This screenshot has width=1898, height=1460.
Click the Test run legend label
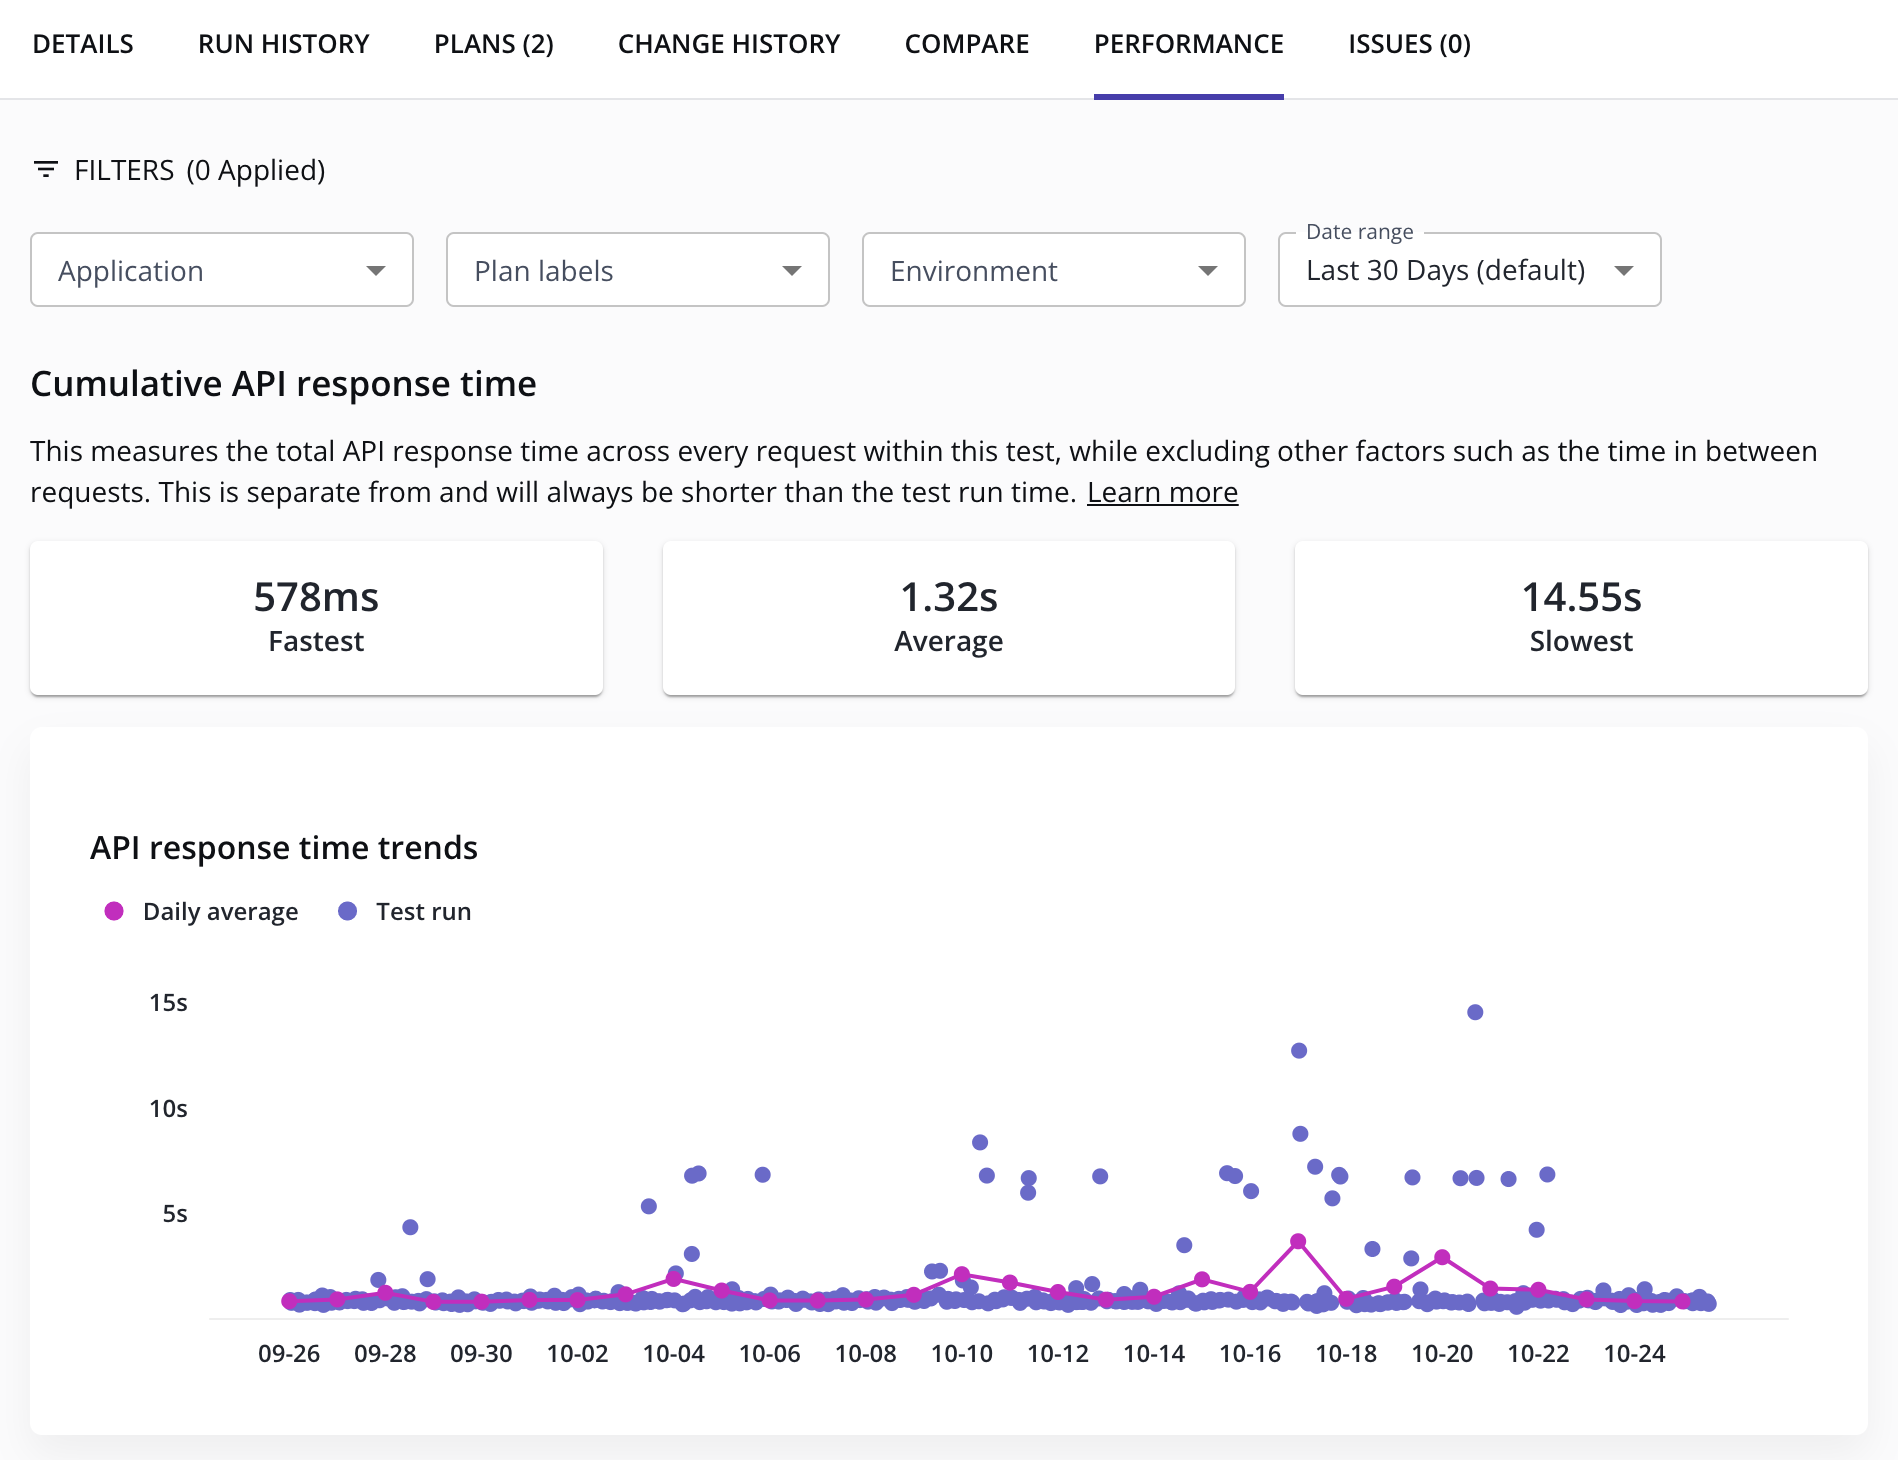424,911
